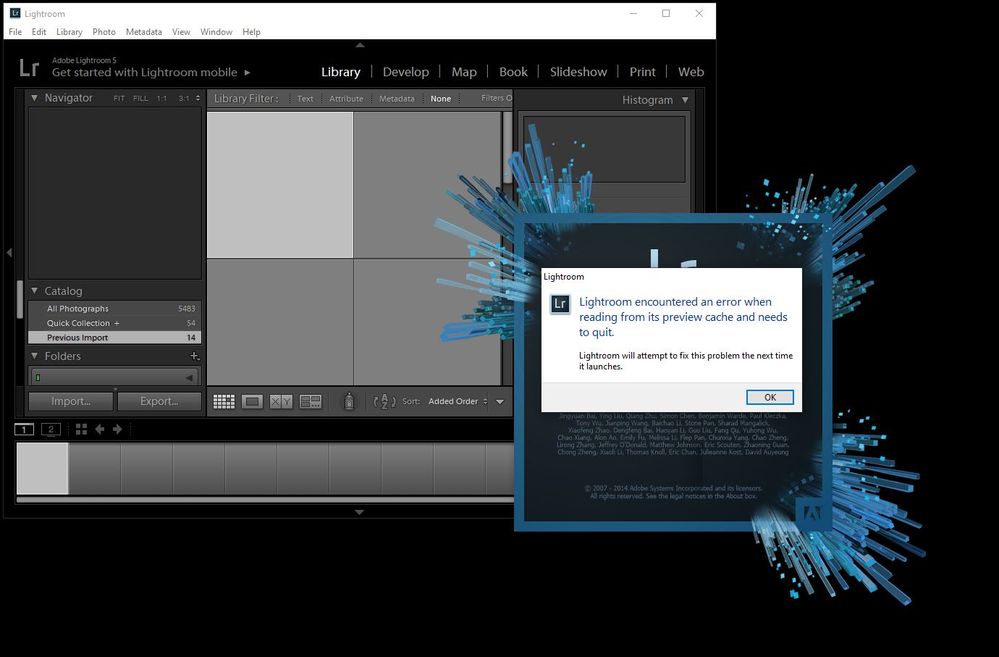
Task: Go back with filmstrip left arrow
Action: (x=99, y=430)
